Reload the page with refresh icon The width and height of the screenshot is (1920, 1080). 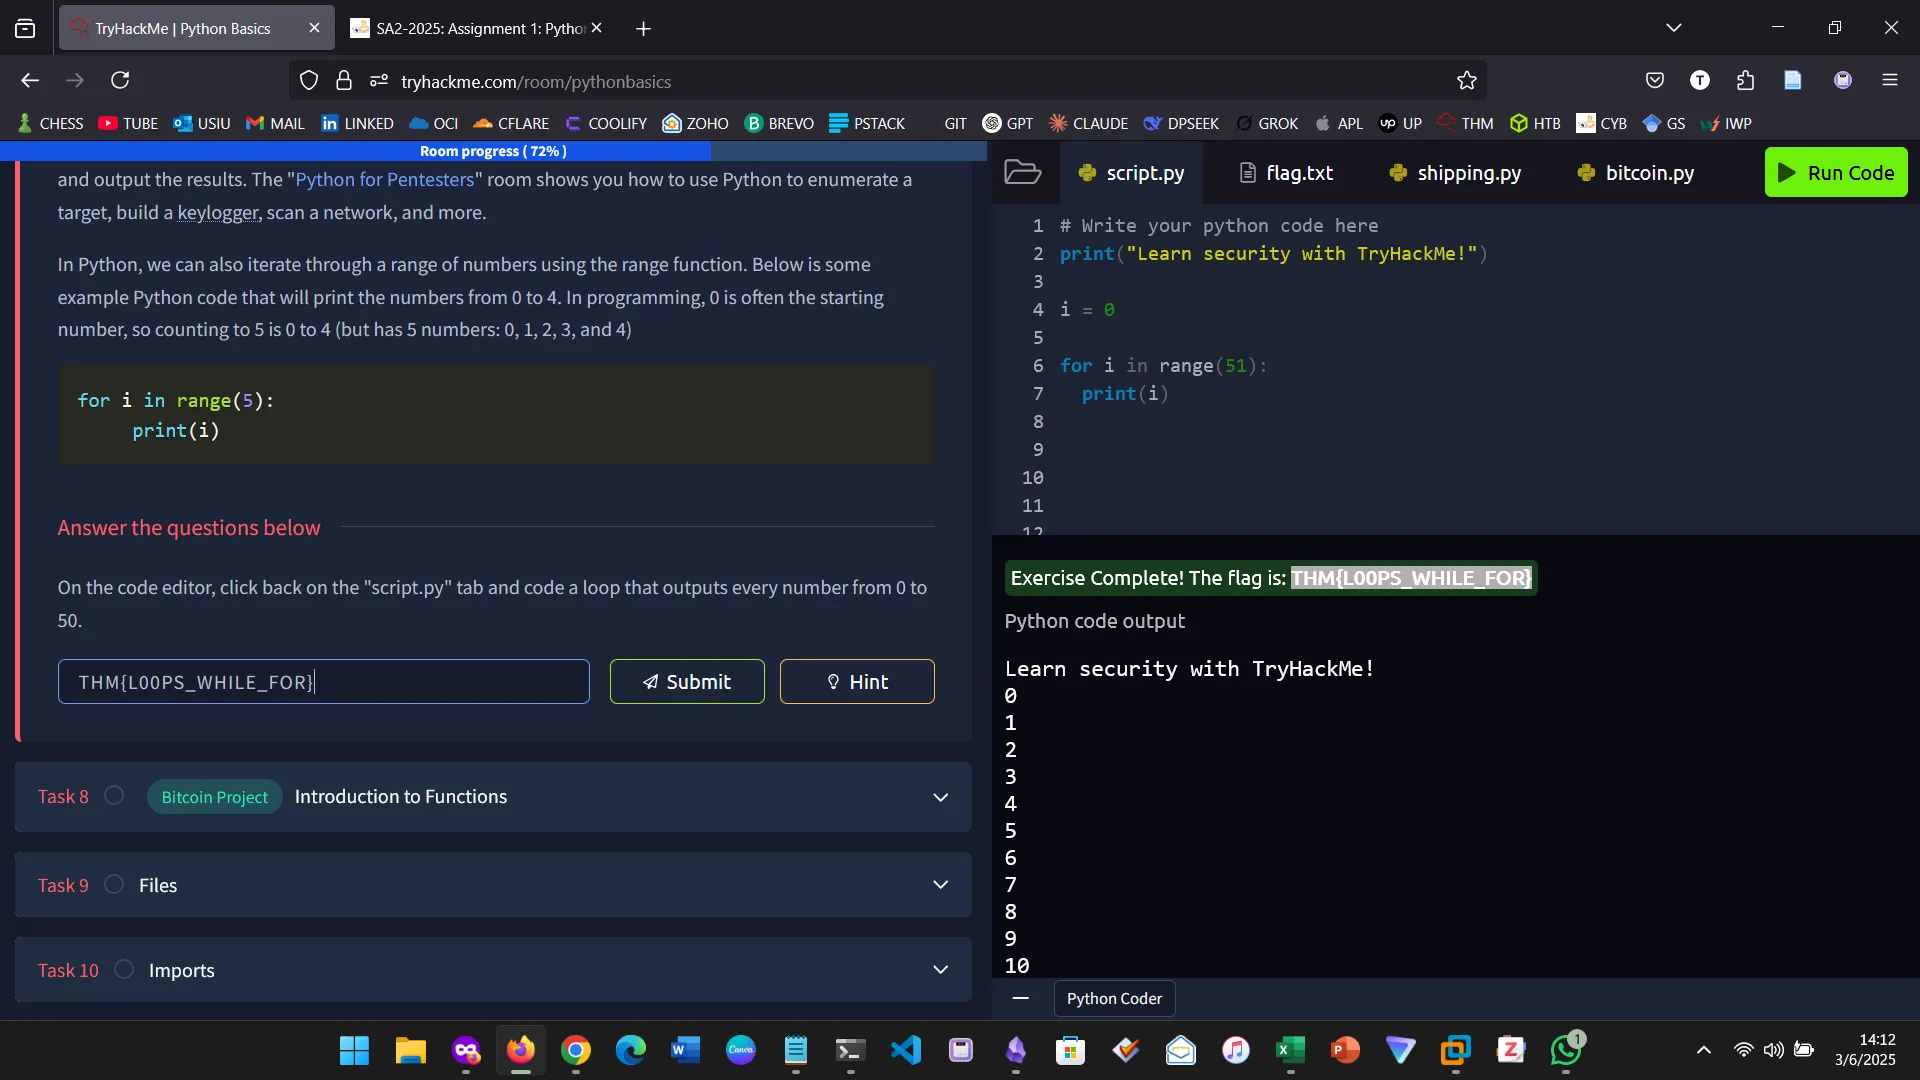pyautogui.click(x=120, y=80)
